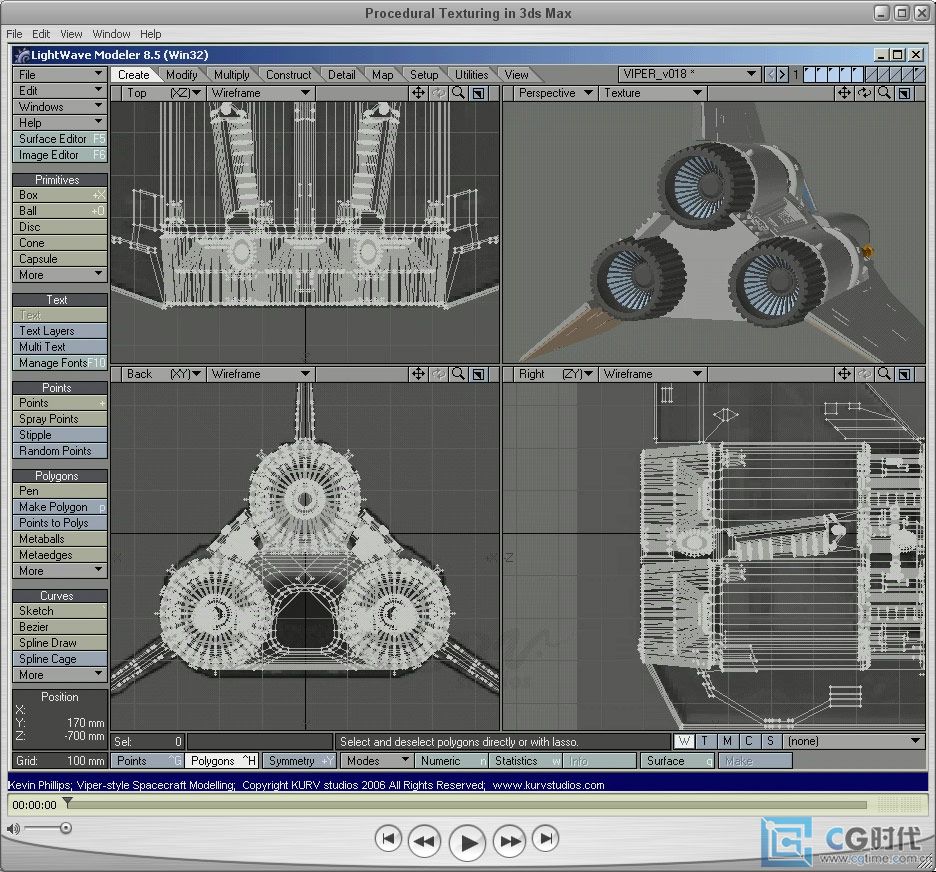Click the zoom magnifier in the Back viewport
Viewport: 936px width, 872px height.
458,374
